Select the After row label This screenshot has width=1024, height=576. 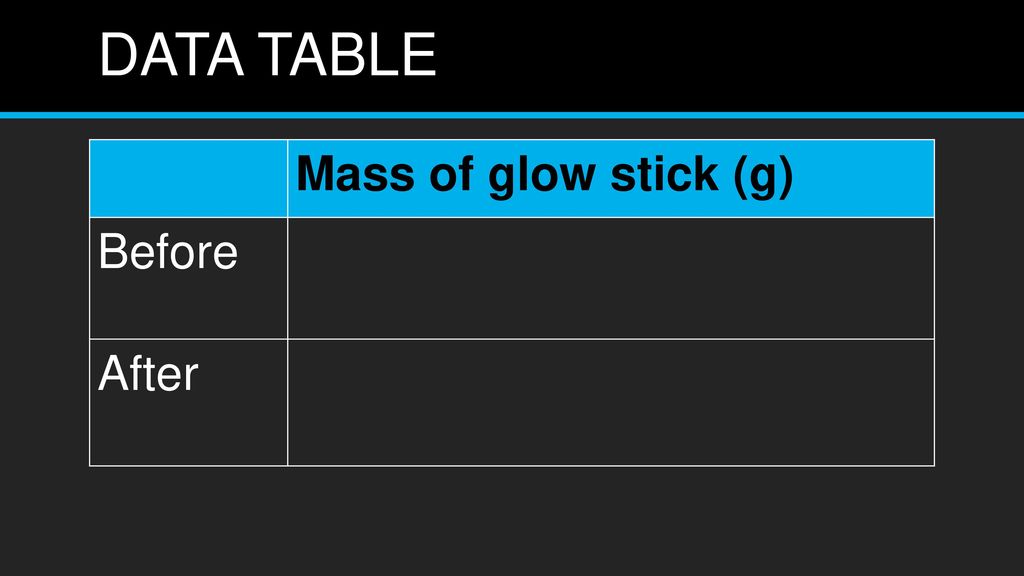tap(148, 374)
